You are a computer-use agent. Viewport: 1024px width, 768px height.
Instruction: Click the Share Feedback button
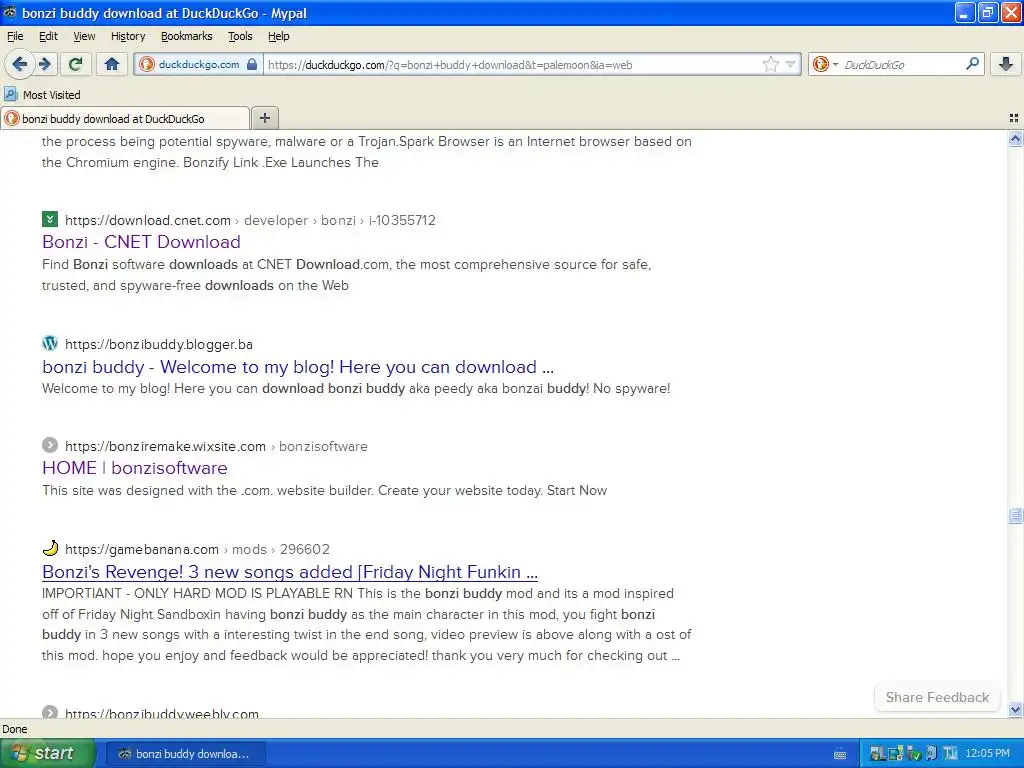click(937, 697)
